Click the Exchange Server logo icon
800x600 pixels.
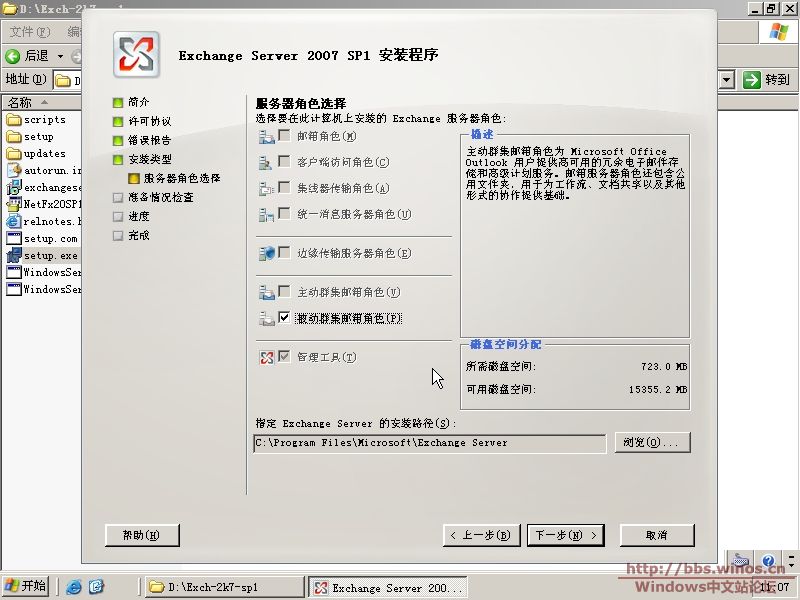click(x=137, y=55)
